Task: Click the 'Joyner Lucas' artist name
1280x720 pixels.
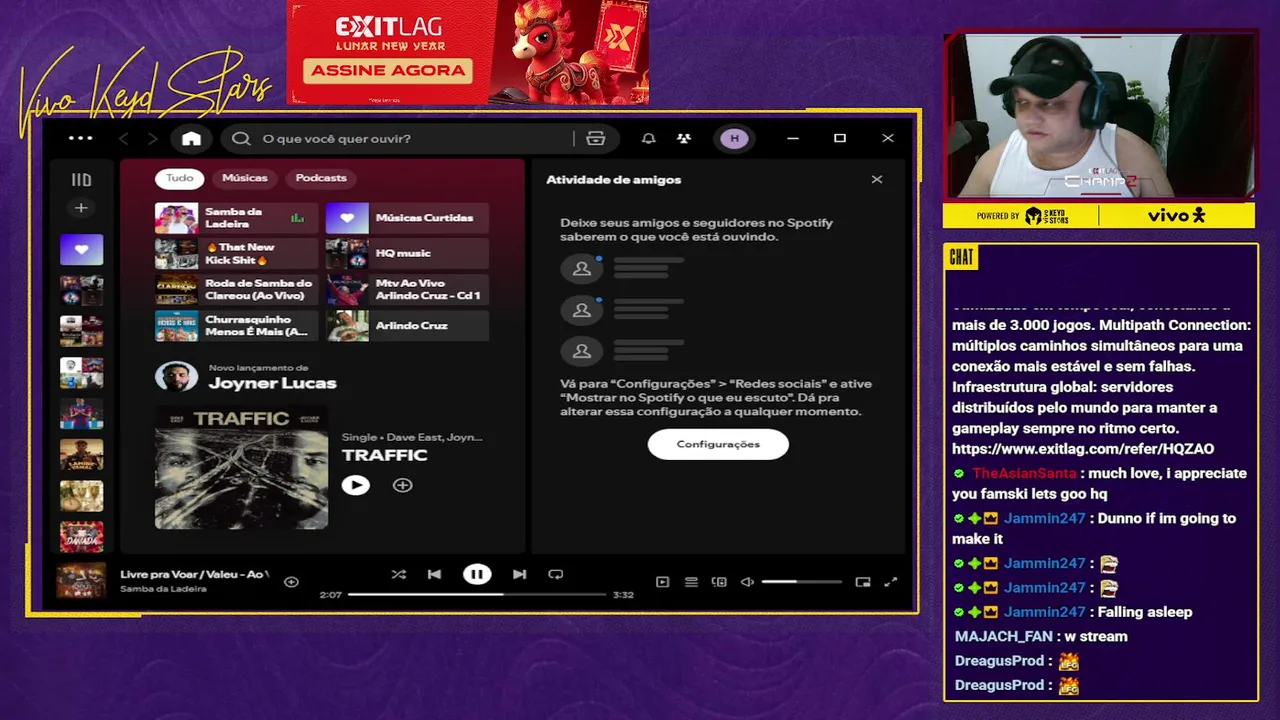Action: click(272, 383)
